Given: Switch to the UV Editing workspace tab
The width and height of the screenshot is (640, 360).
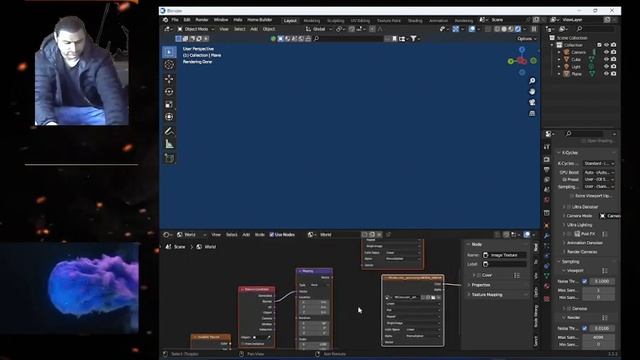Looking at the screenshot, I should point(360,20).
